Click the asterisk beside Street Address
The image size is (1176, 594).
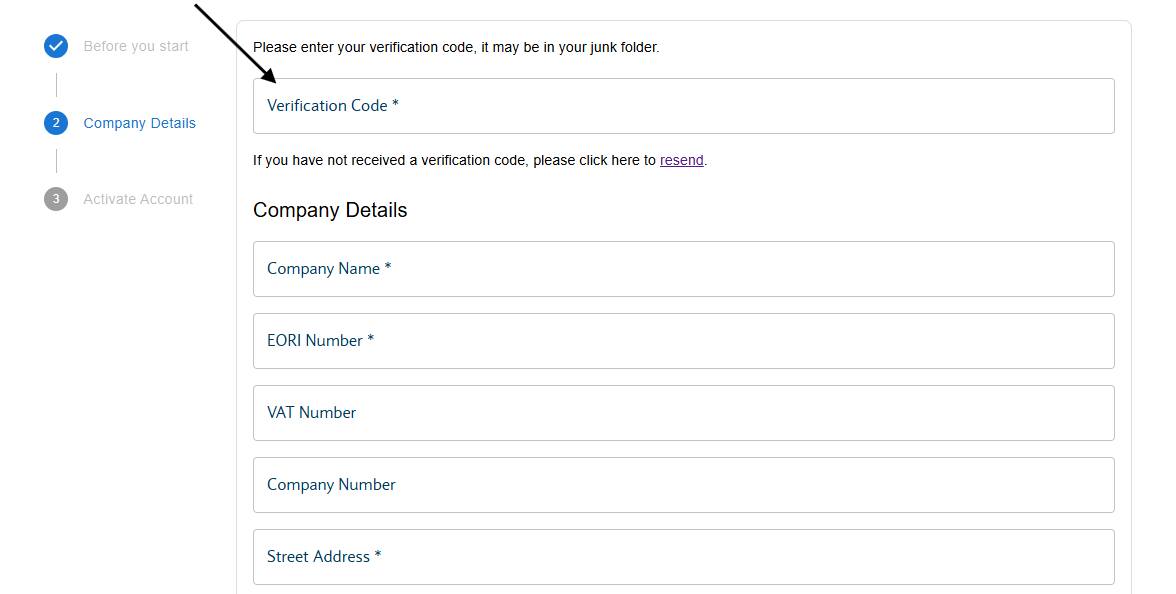(x=378, y=555)
